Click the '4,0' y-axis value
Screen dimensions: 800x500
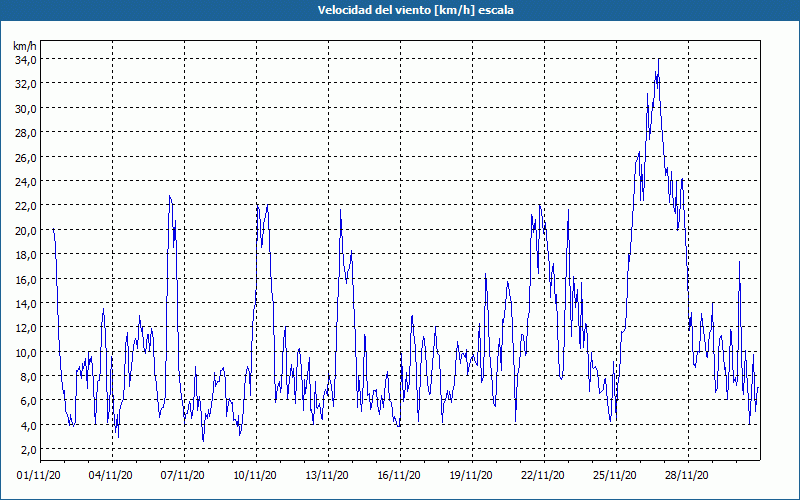pyautogui.click(x=28, y=426)
